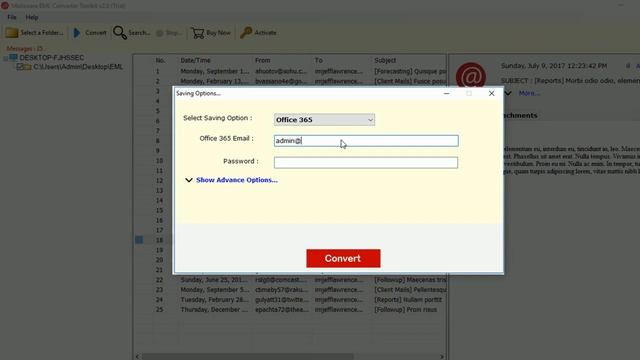Click the Activate key icon
The width and height of the screenshot is (640, 360).
246,33
